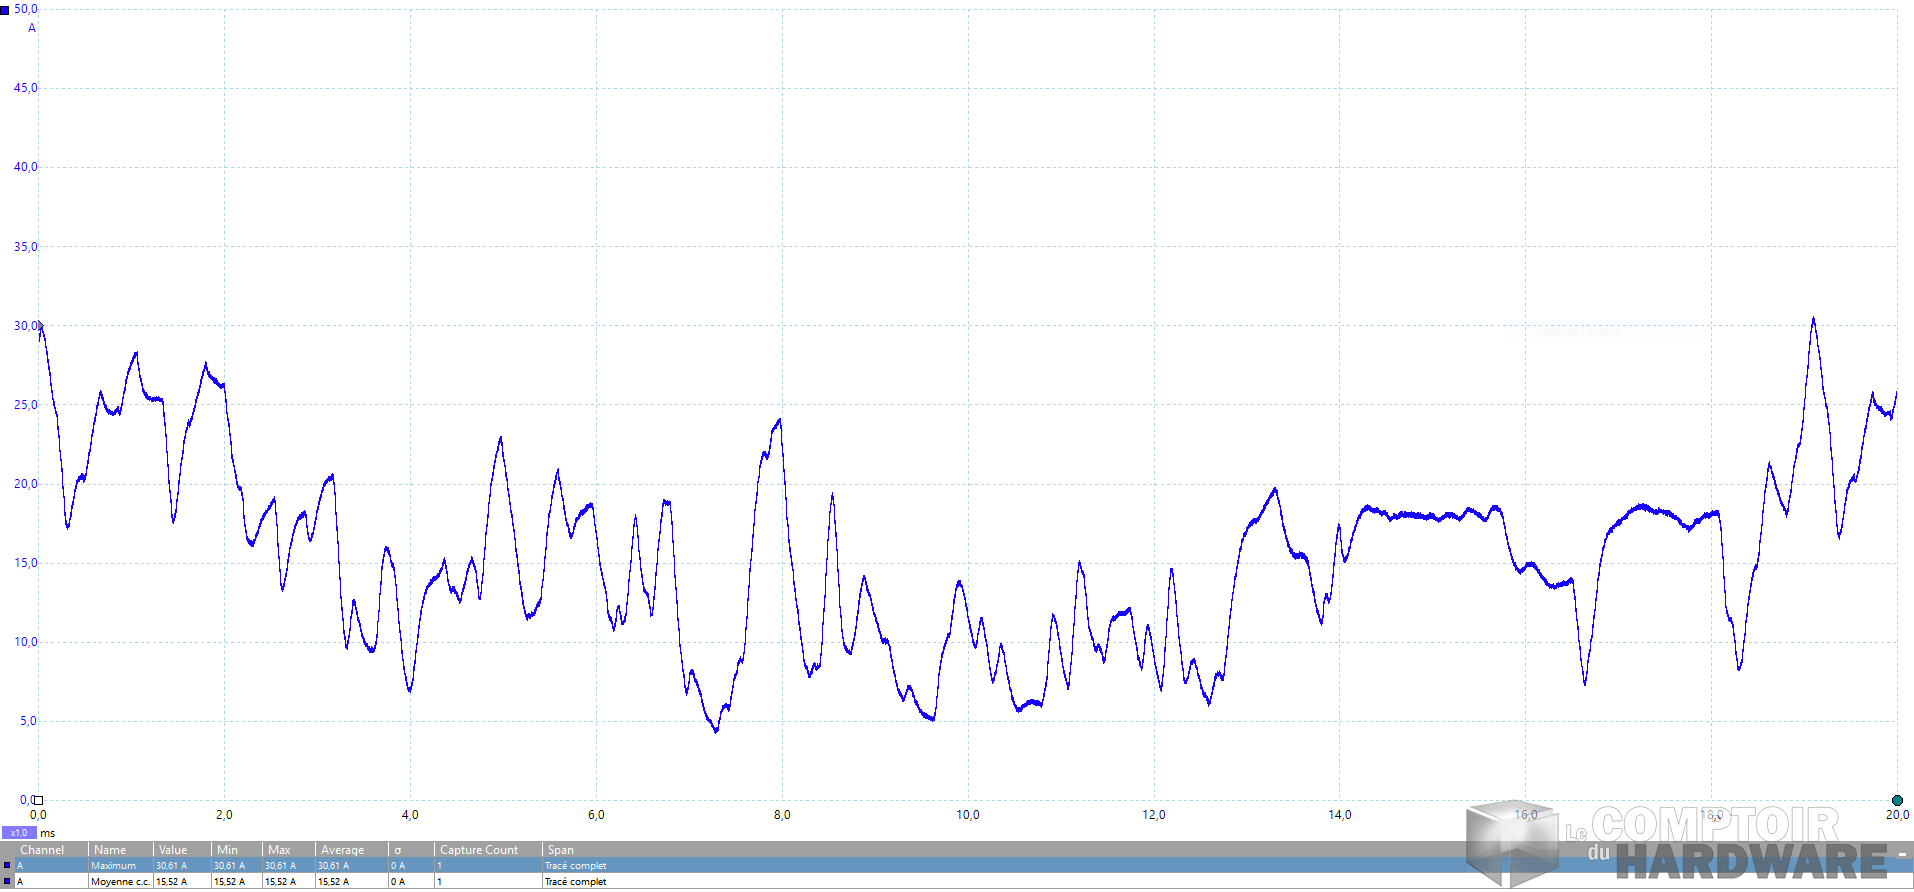Viewport: 1914px width, 892px height.
Task: Click the Min column header
Action: pyautogui.click(x=228, y=850)
